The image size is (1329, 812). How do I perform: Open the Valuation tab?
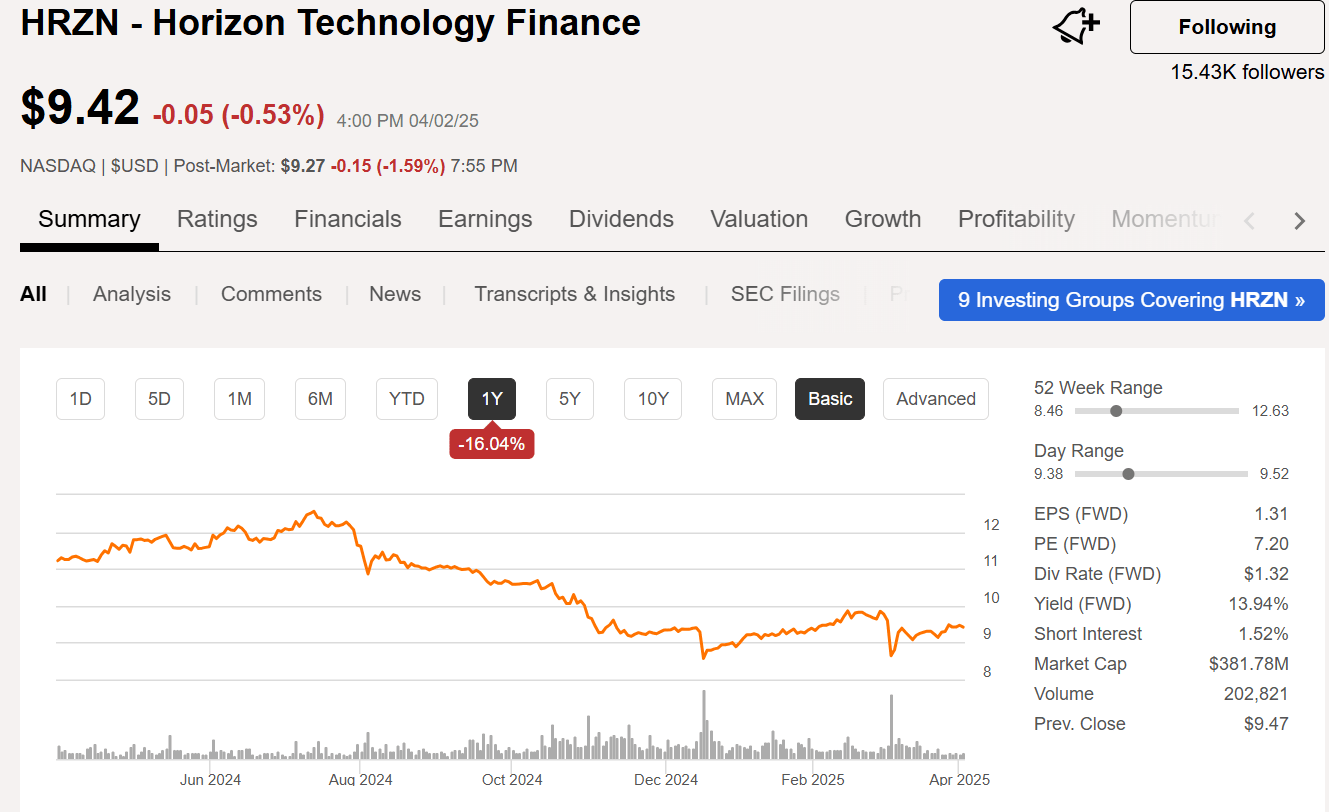[759, 219]
